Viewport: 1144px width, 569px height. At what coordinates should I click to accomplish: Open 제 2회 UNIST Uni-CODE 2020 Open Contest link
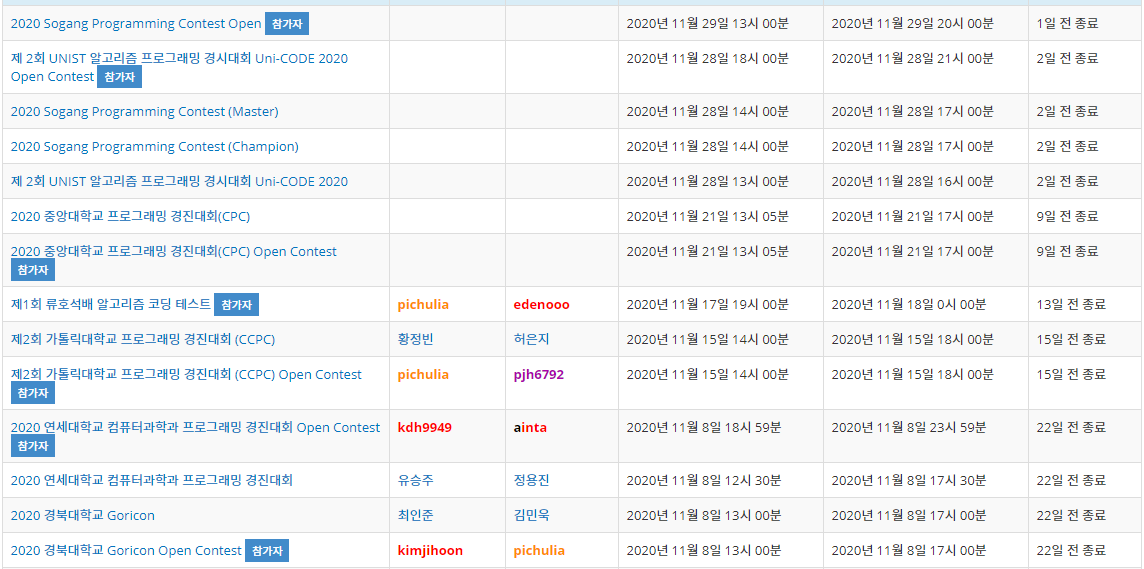pos(179,67)
